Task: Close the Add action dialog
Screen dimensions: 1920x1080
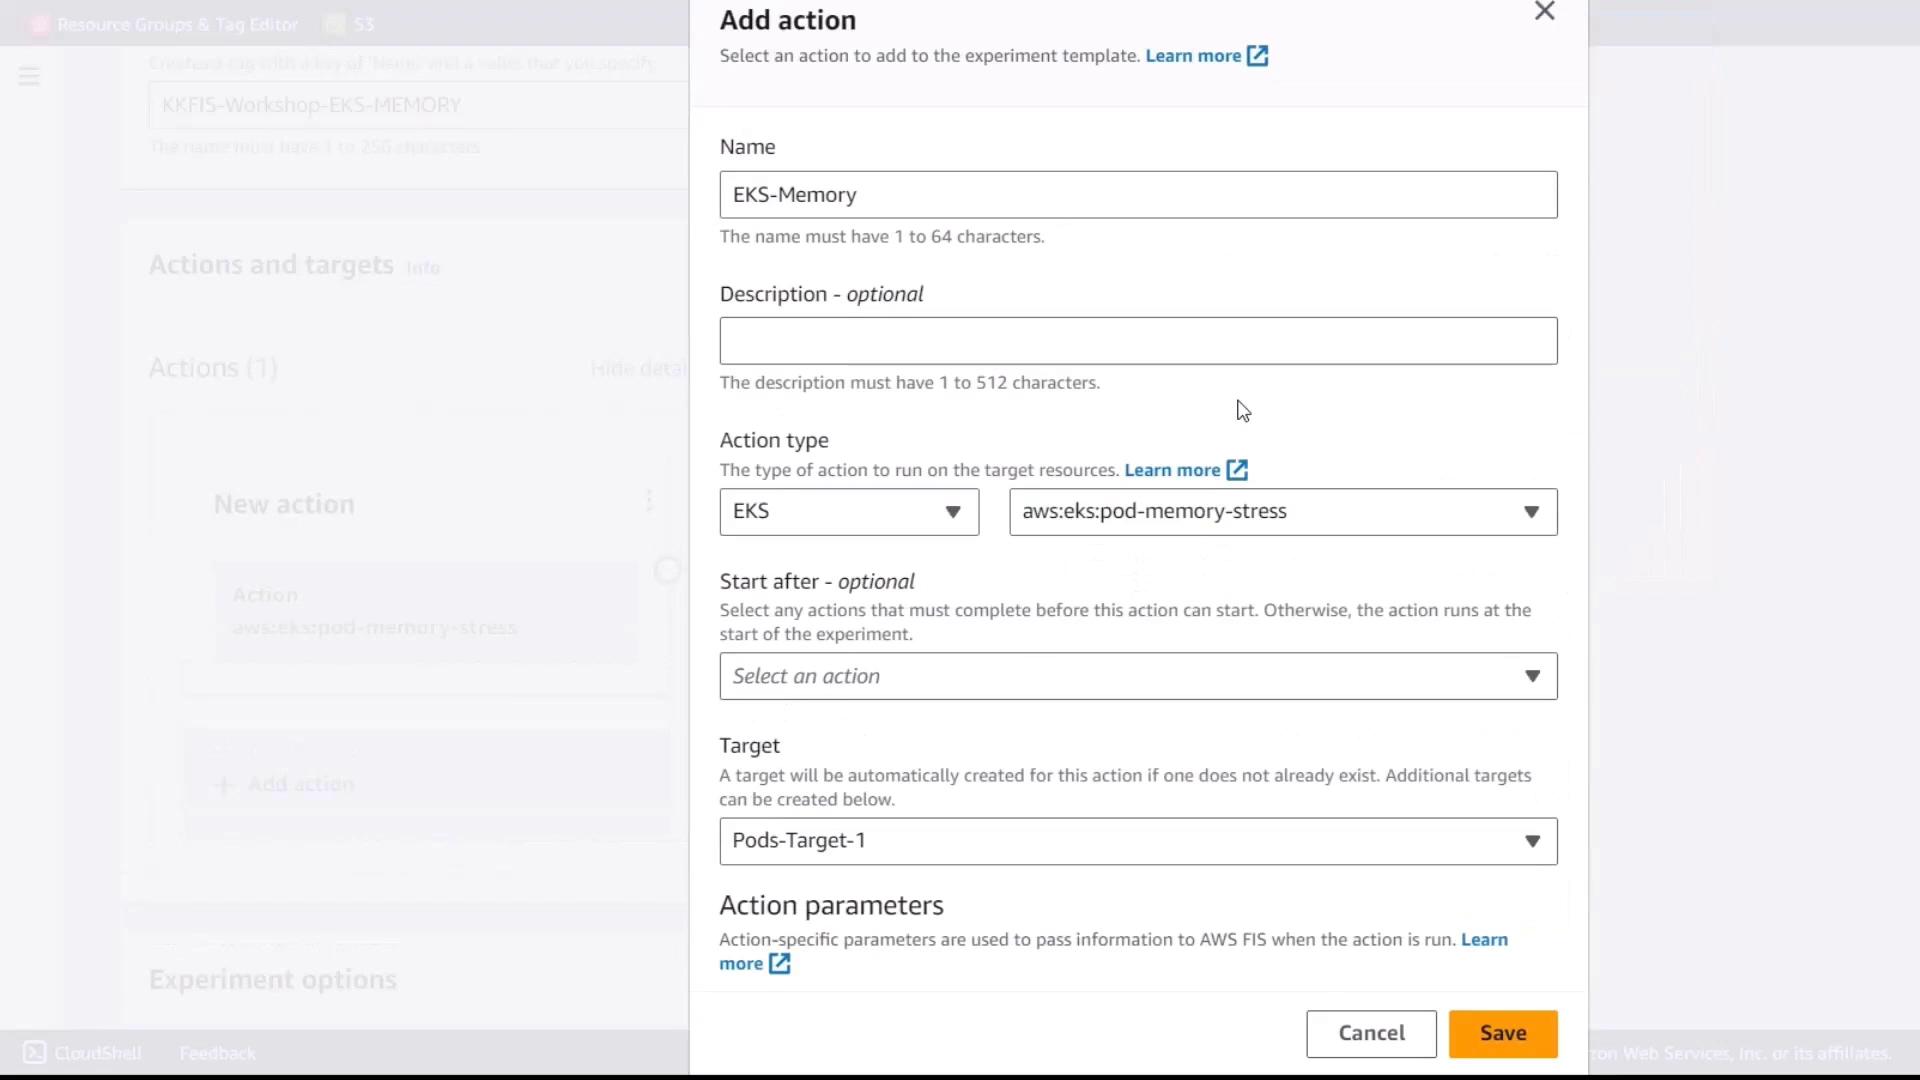Action: click(x=1544, y=11)
